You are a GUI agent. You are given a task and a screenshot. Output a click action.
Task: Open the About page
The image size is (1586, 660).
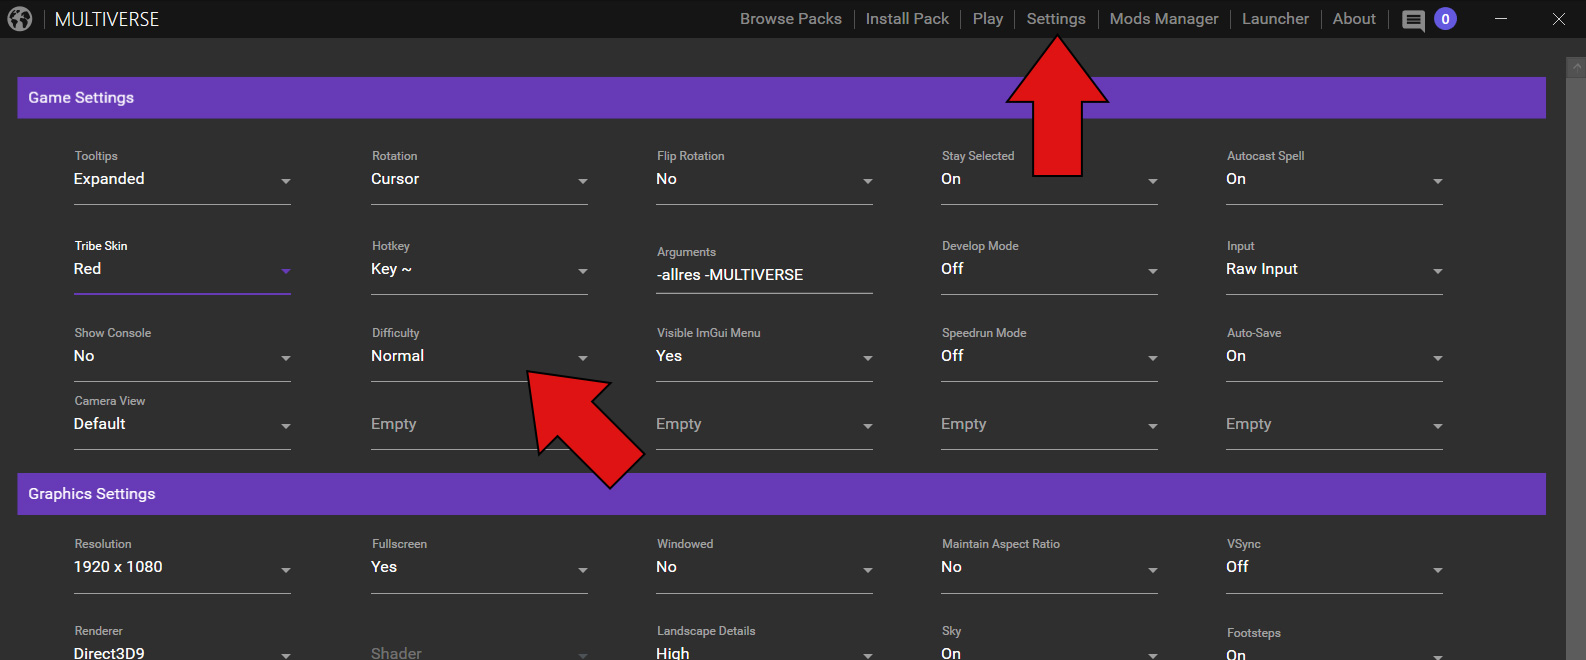tap(1354, 19)
